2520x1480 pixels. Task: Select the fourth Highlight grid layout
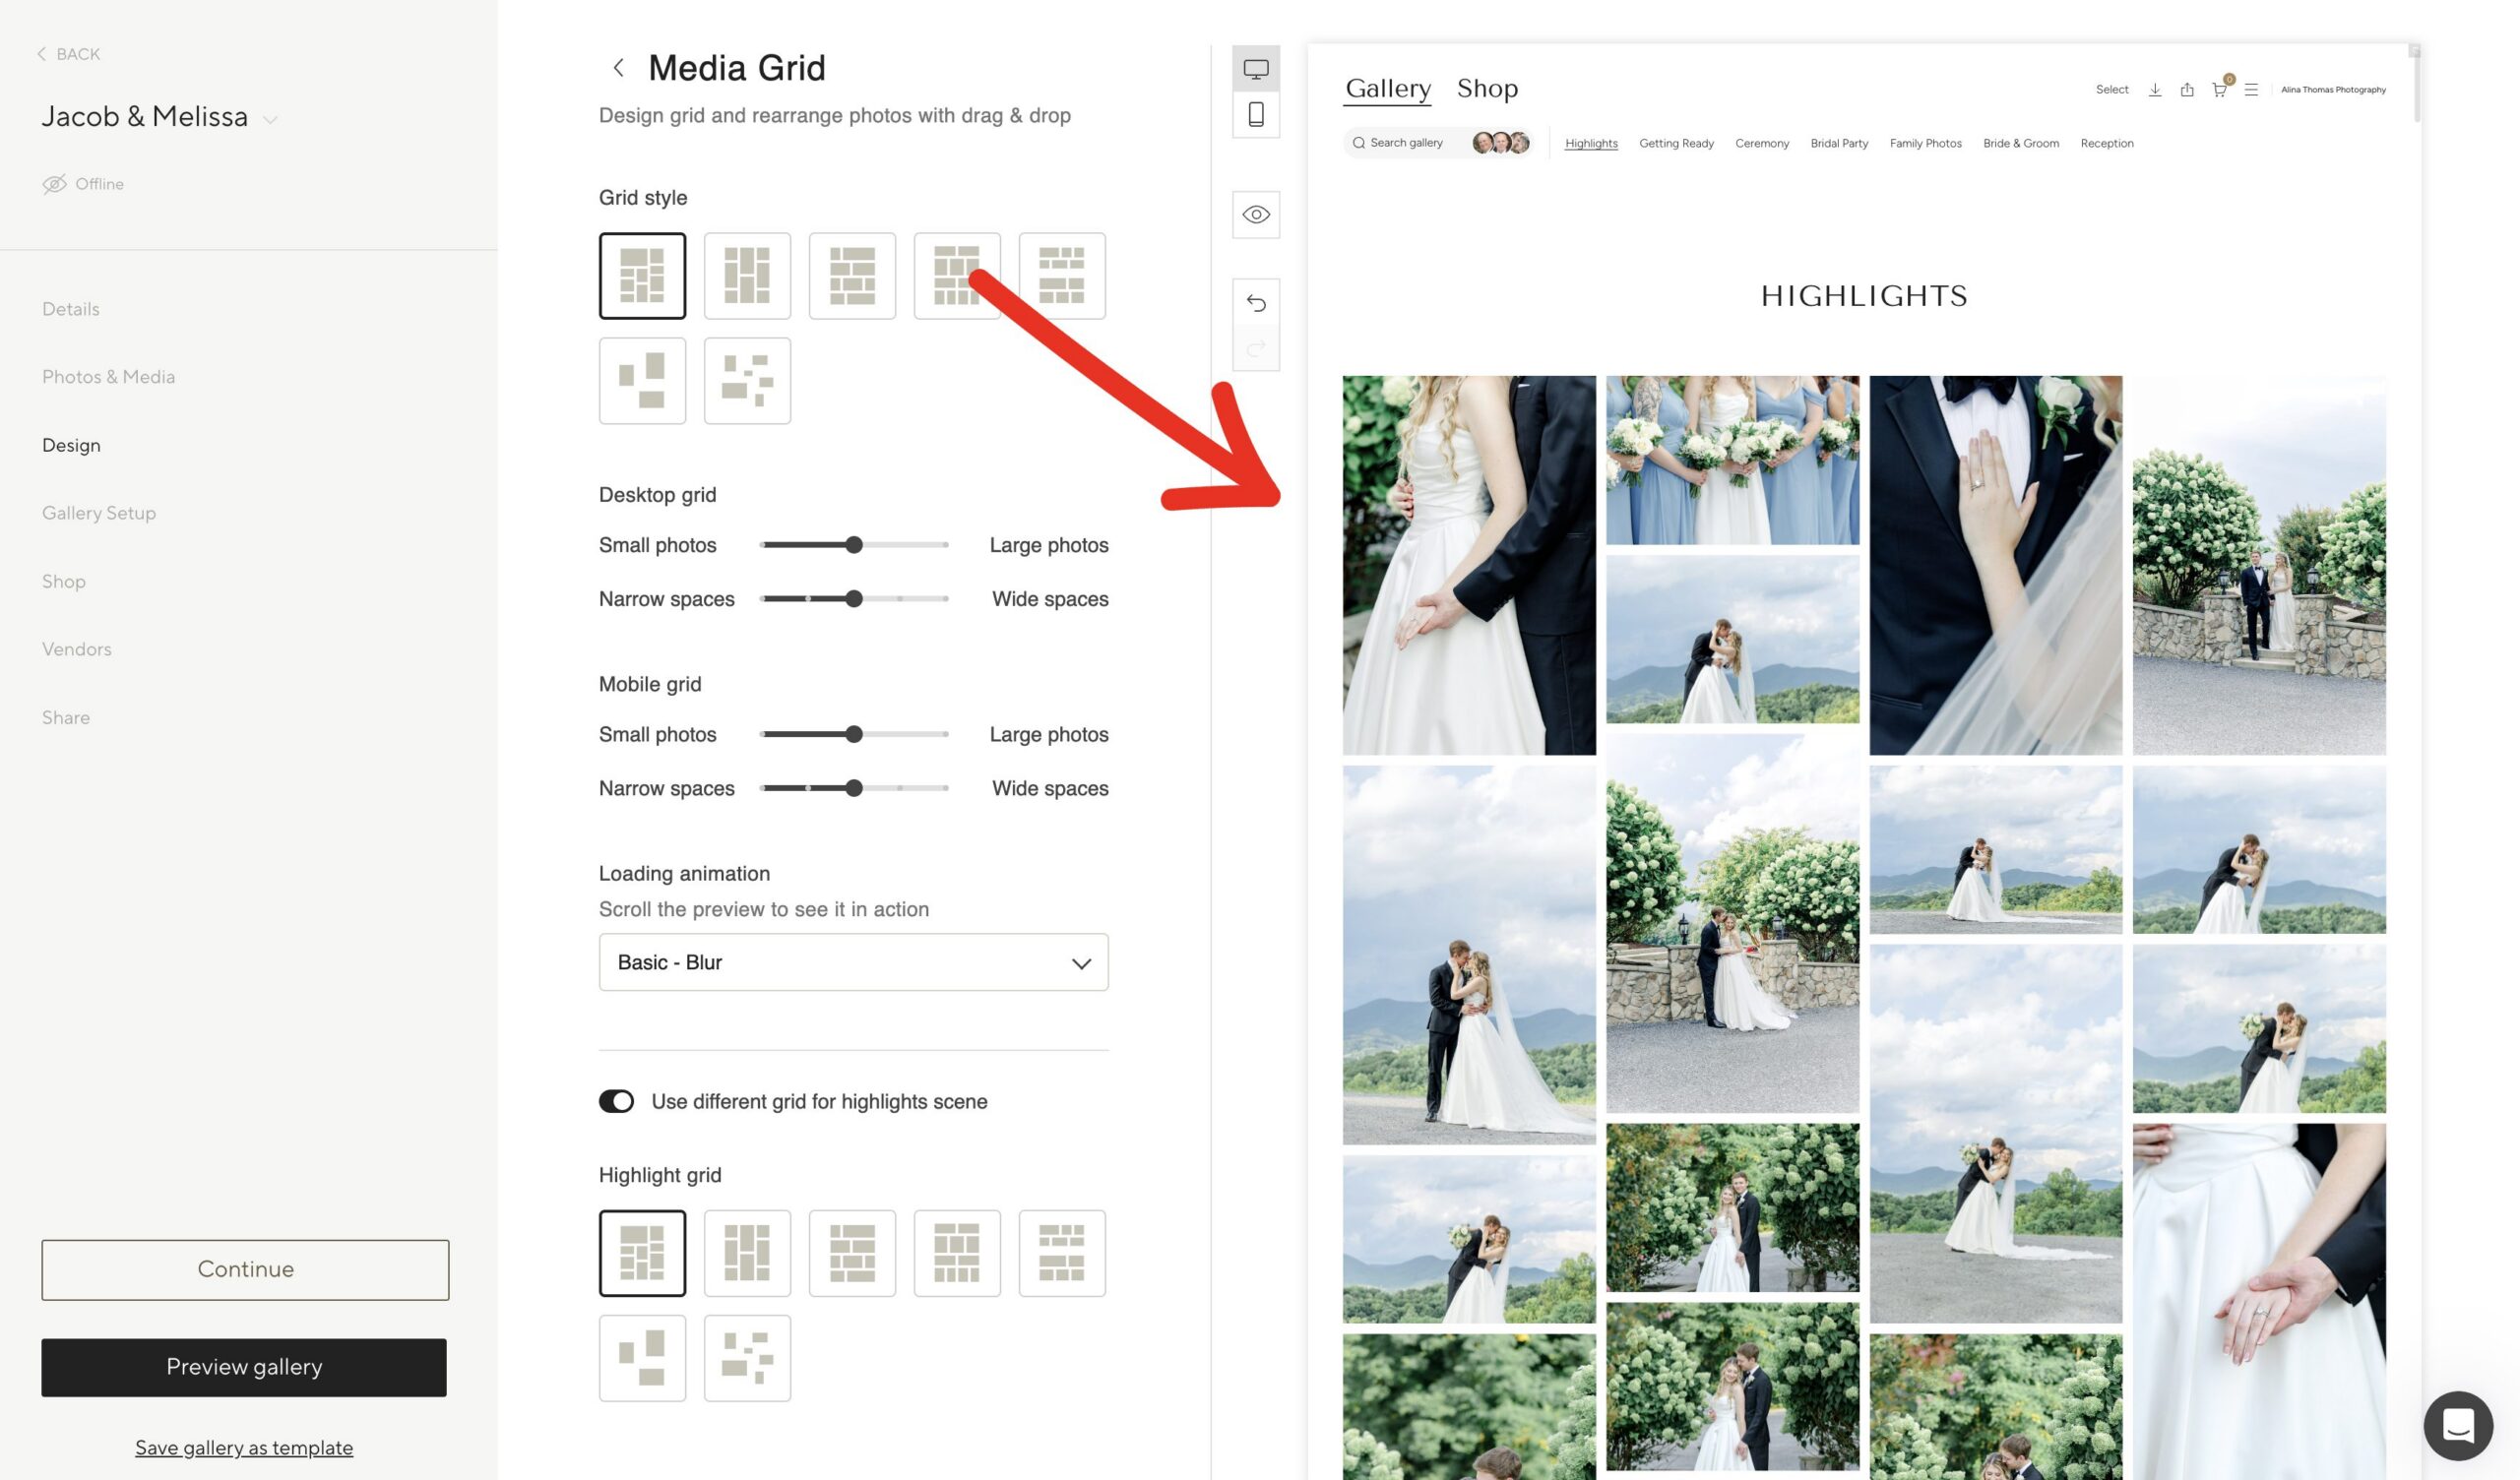click(957, 1253)
